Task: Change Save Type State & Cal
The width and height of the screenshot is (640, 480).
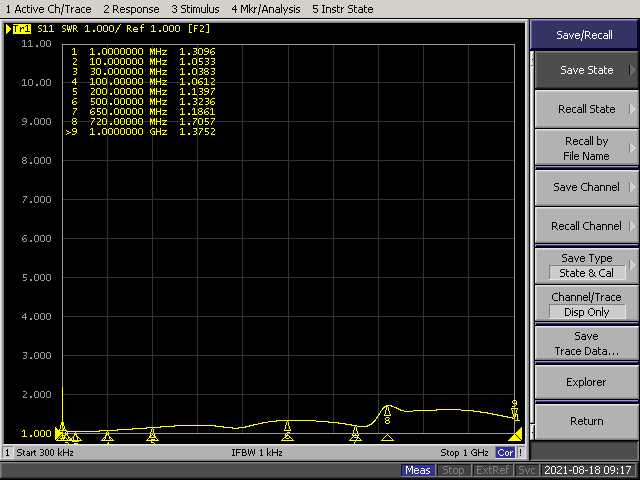Action: (x=586, y=265)
